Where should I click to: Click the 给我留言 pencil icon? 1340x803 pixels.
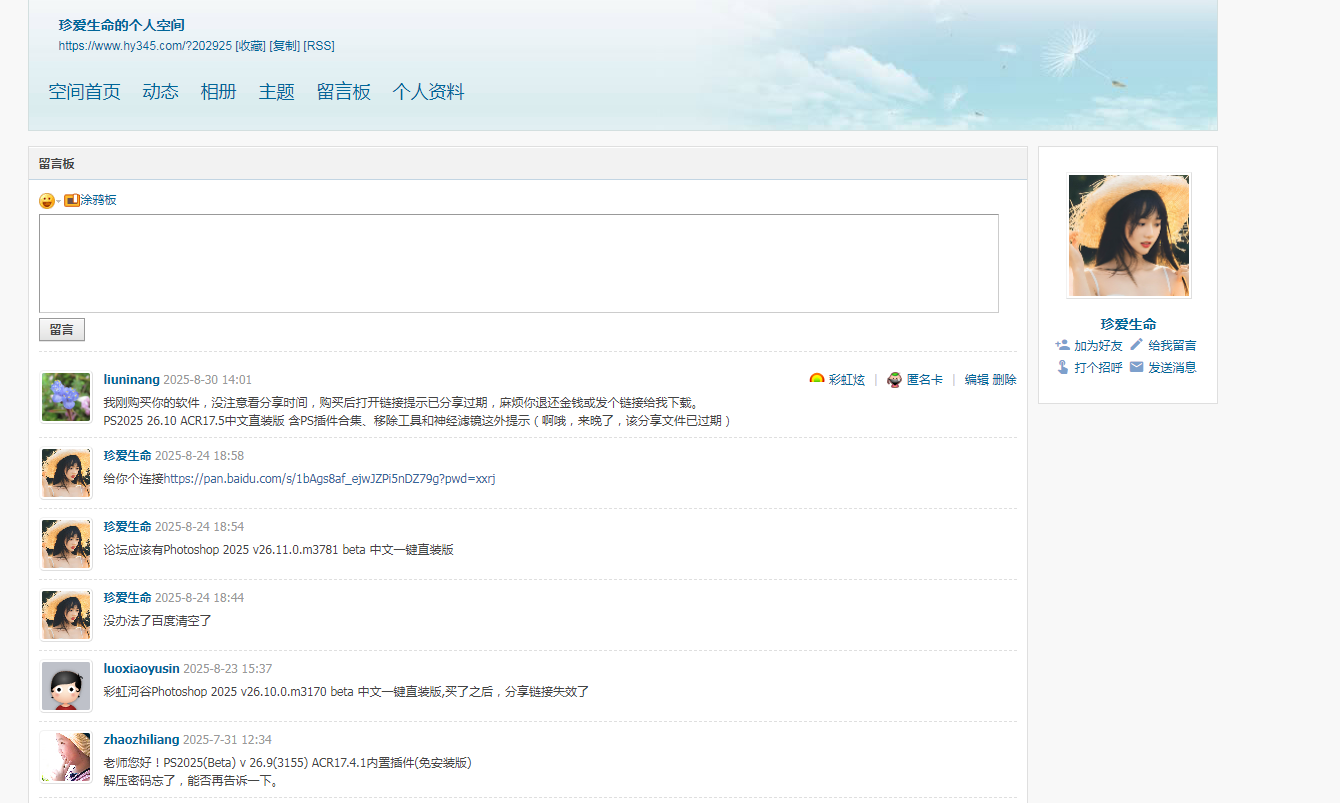(1136, 345)
